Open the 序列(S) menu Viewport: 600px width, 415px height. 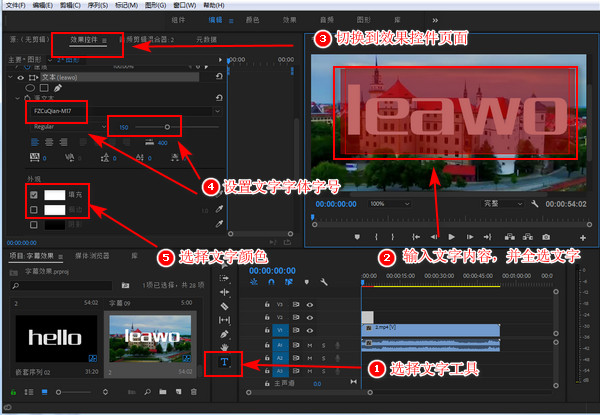click(98, 5)
